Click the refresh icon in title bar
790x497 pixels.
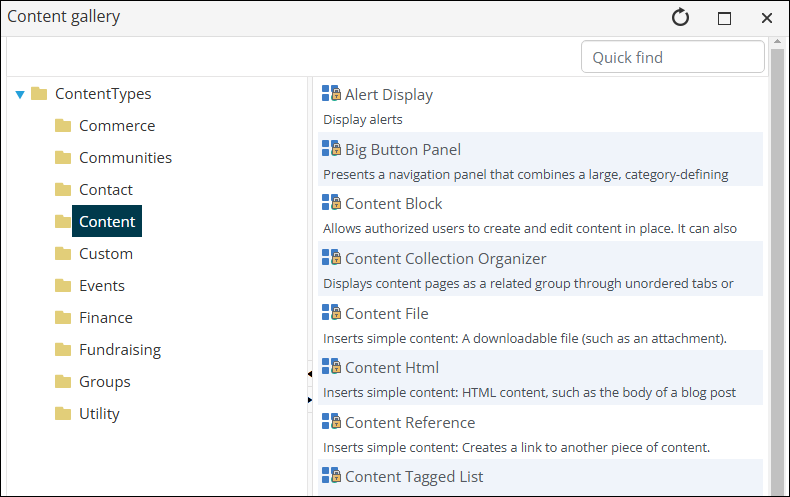(680, 18)
